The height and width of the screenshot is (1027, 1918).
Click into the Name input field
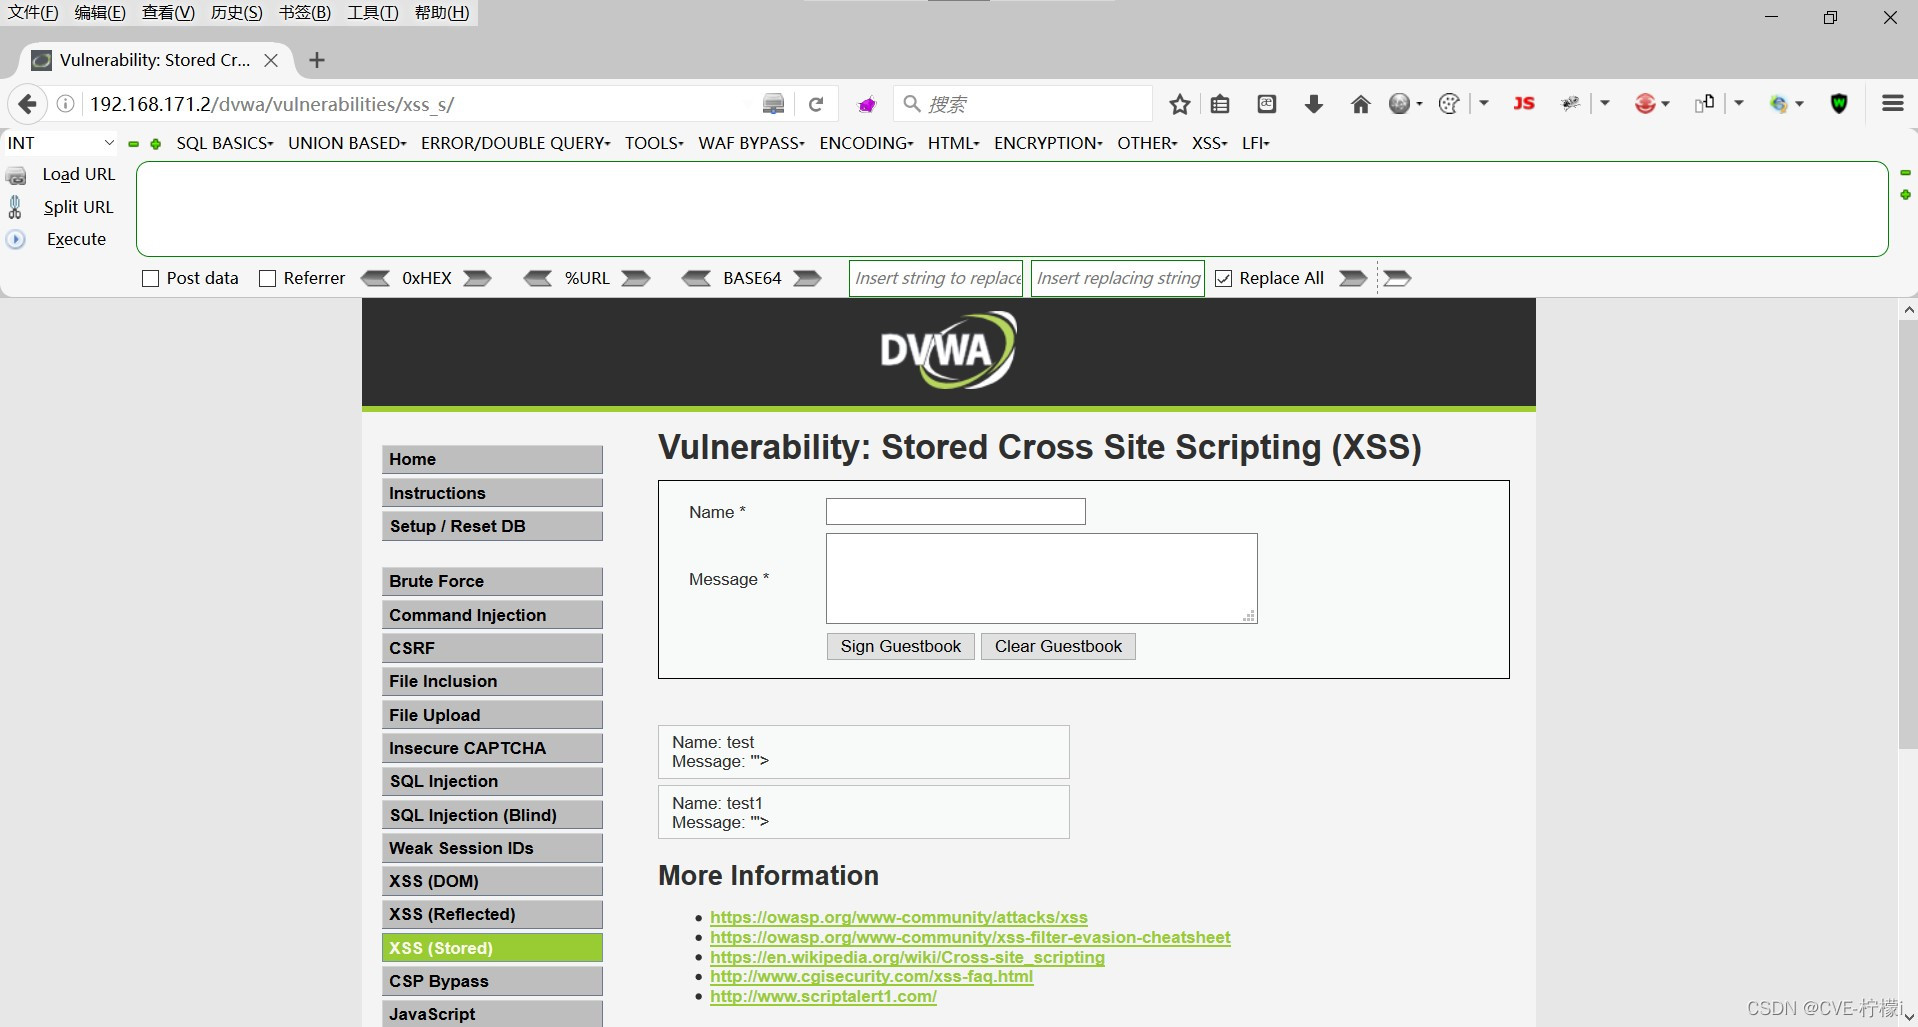956,512
